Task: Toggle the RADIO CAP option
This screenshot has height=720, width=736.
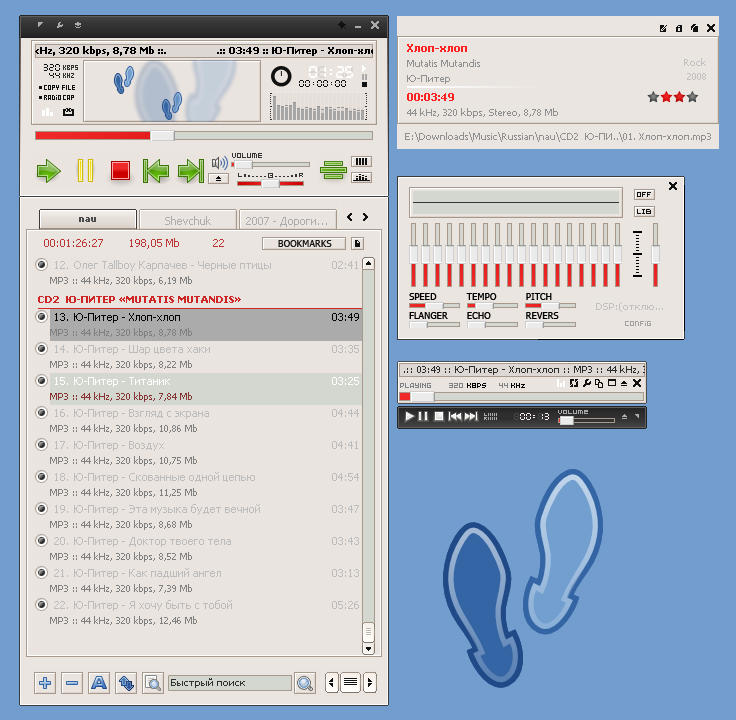Action: tap(57, 98)
